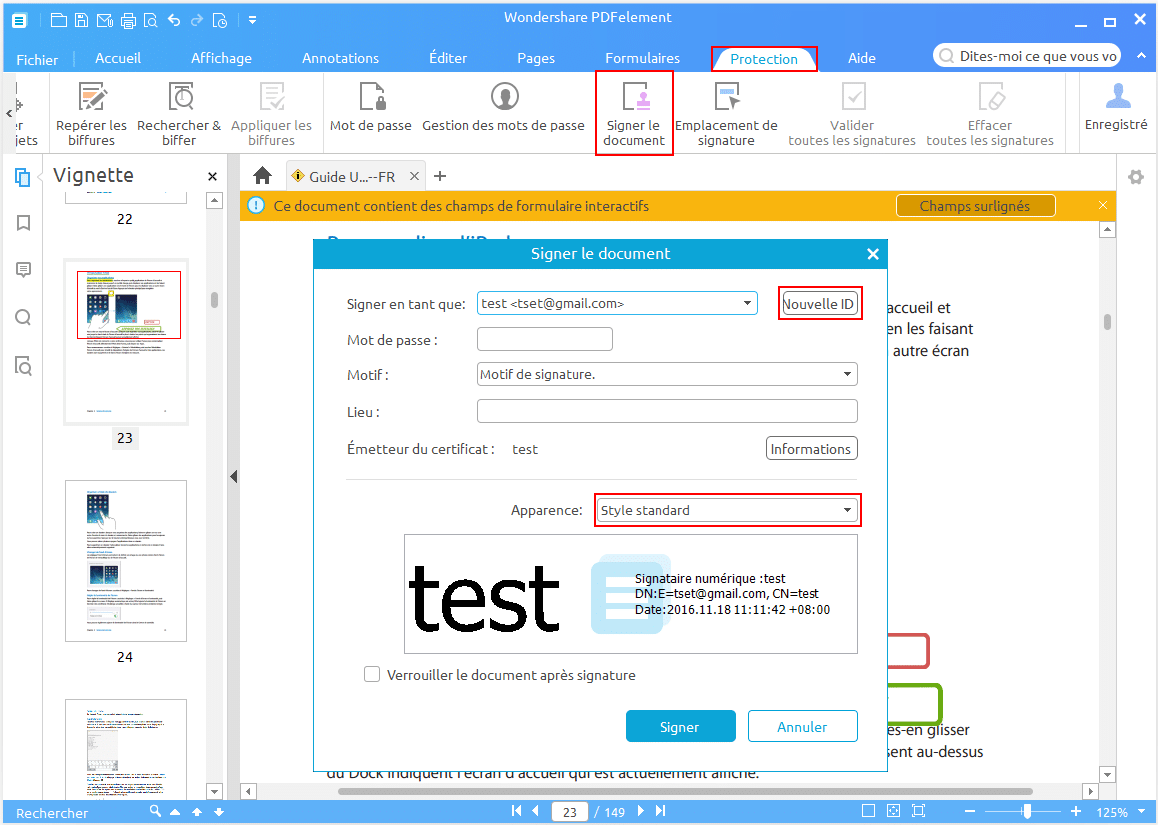This screenshot has width=1158, height=825.
Task: Show the thumbnails panel from the sidebar
Action: 23,177
